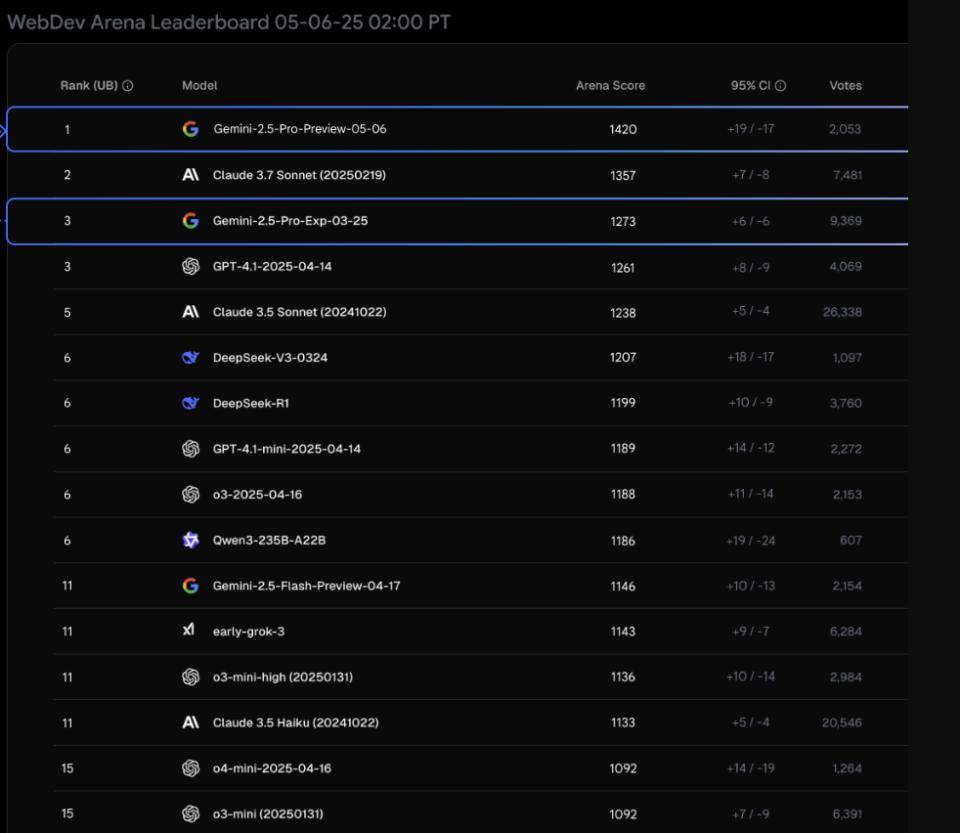This screenshot has height=833, width=960.
Task: Sort by the Votes column header
Action: click(846, 86)
